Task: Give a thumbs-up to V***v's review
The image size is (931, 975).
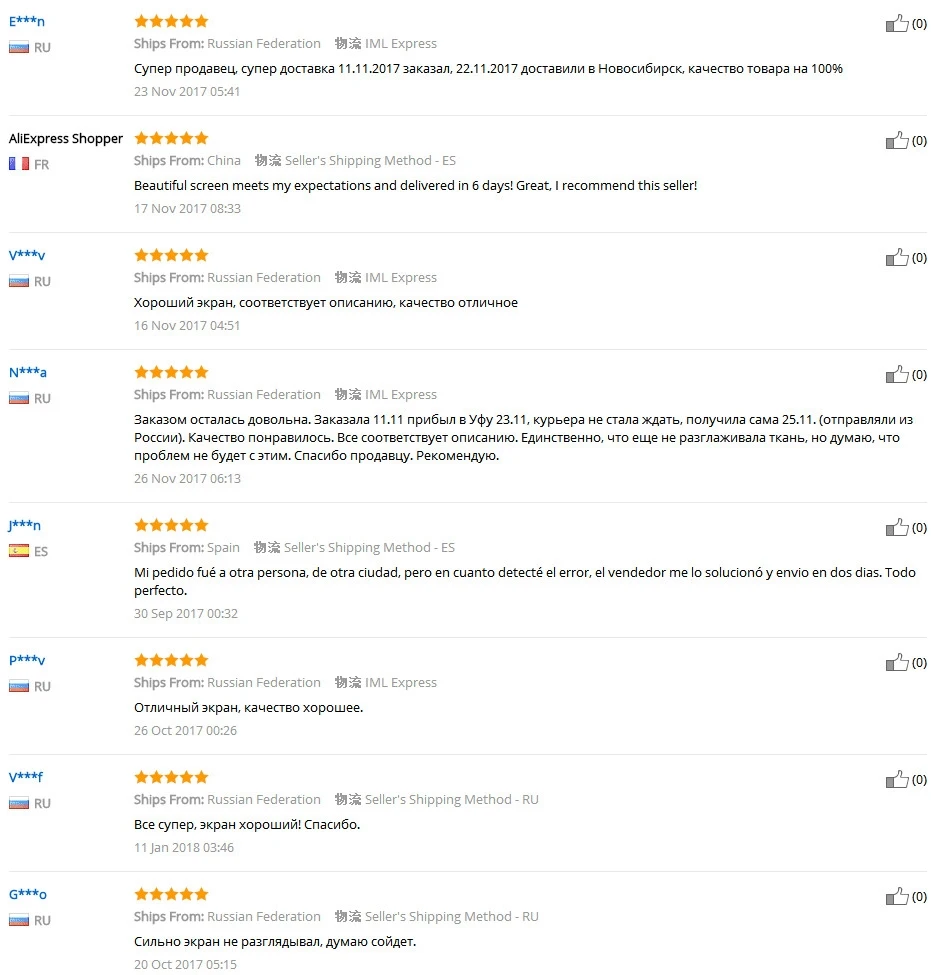Action: [x=897, y=257]
